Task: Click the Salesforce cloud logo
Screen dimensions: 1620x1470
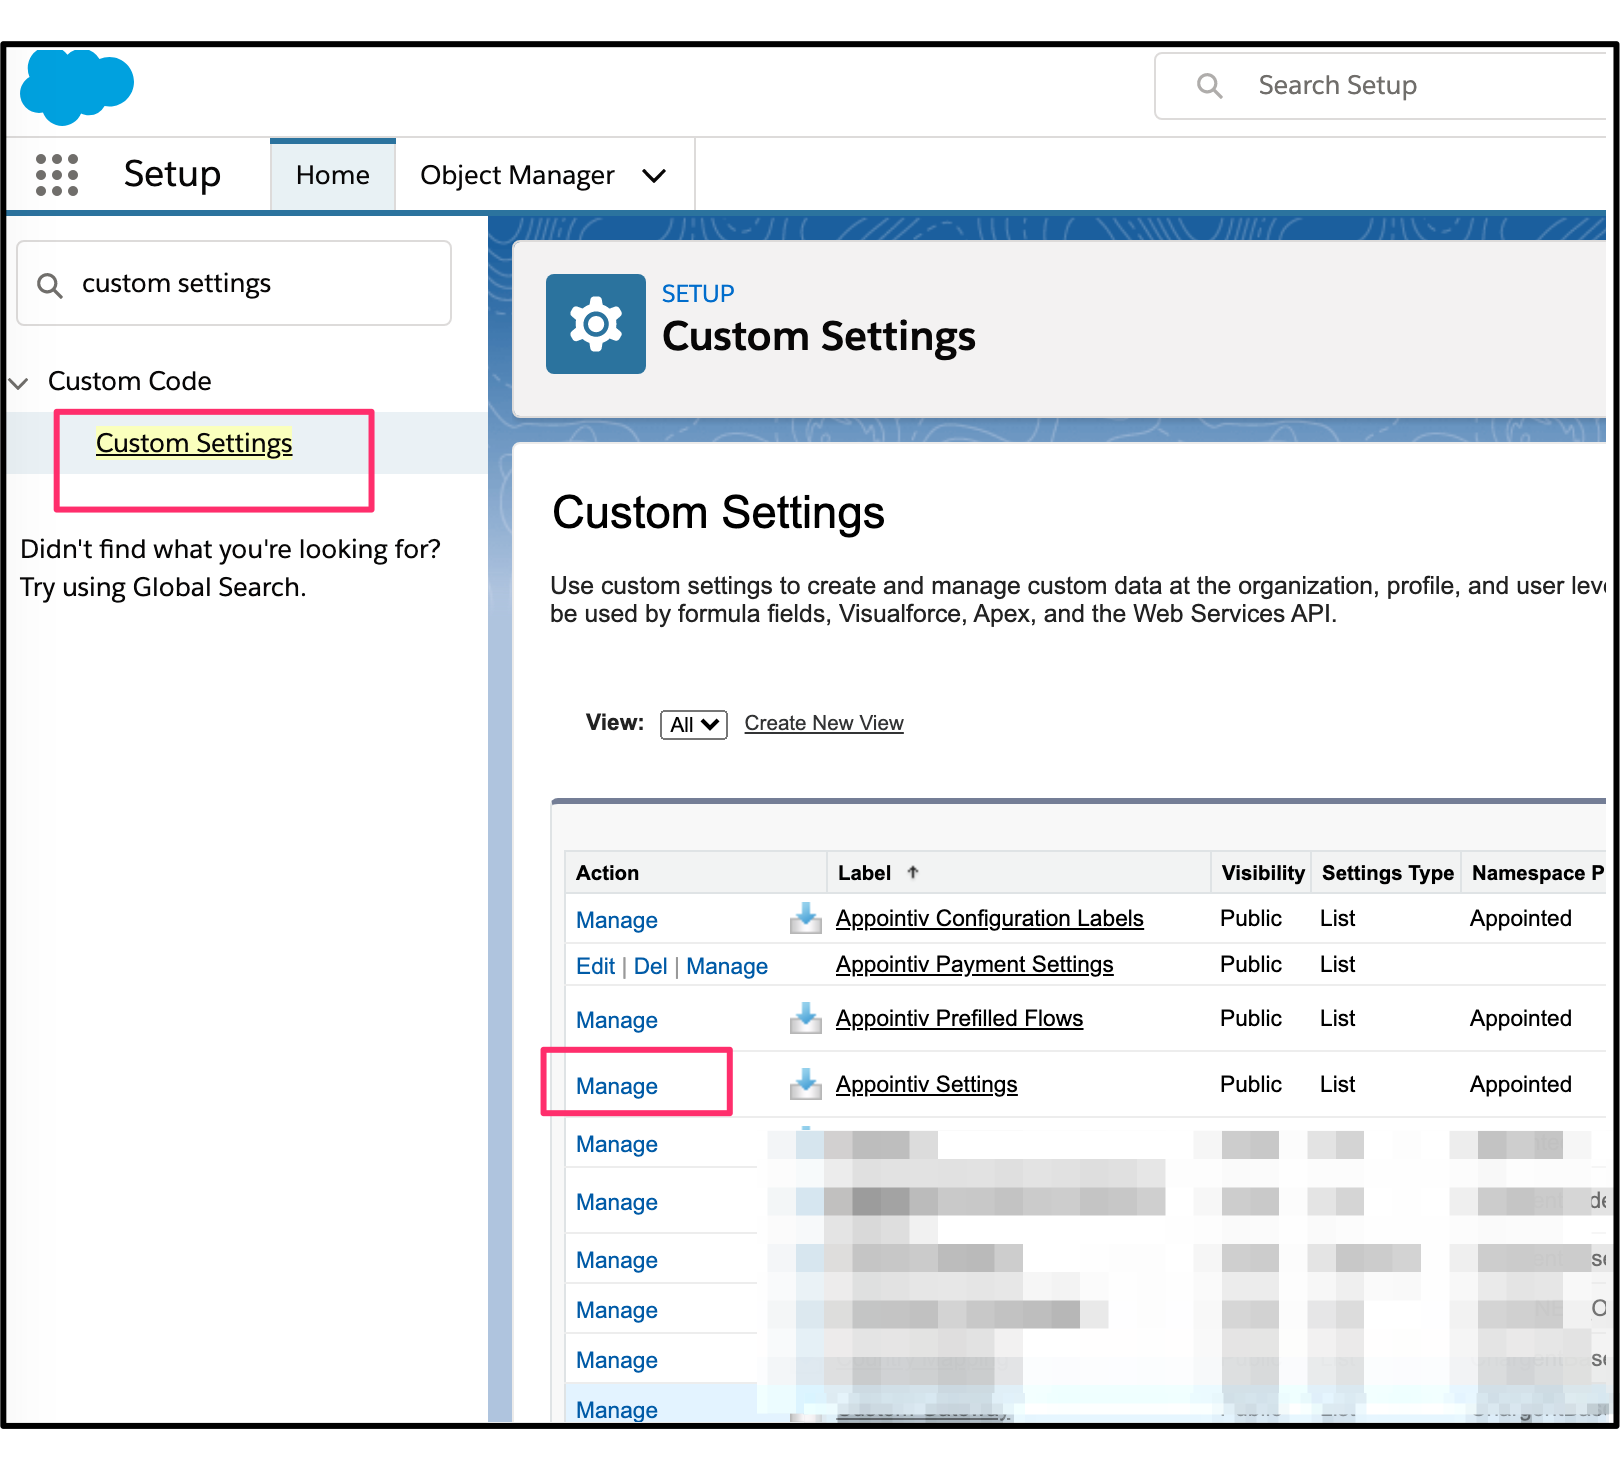Action: click(x=77, y=87)
